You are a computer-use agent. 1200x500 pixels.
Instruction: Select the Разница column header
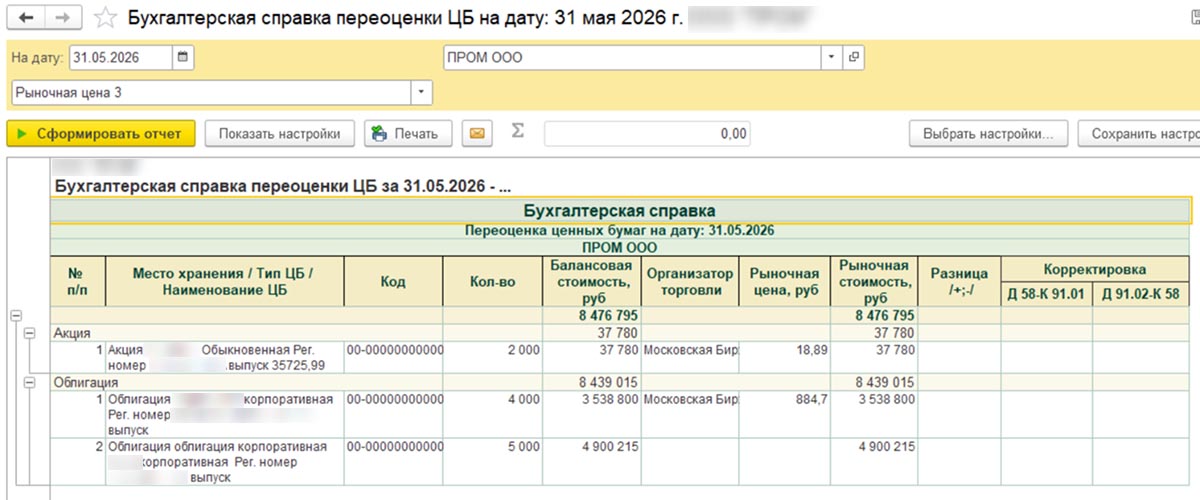pos(959,283)
